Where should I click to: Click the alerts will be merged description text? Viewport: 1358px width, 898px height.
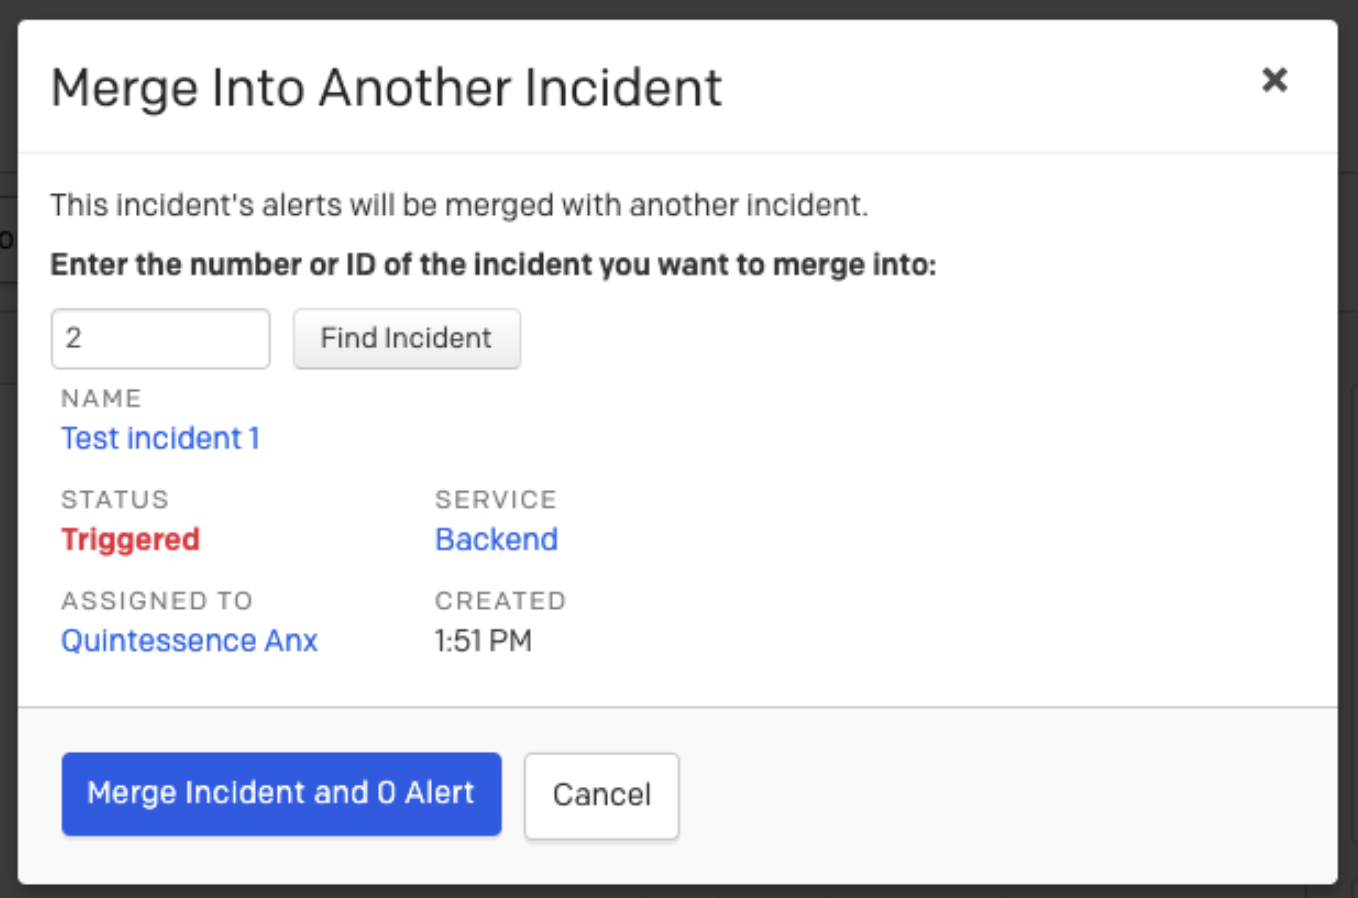(x=459, y=205)
